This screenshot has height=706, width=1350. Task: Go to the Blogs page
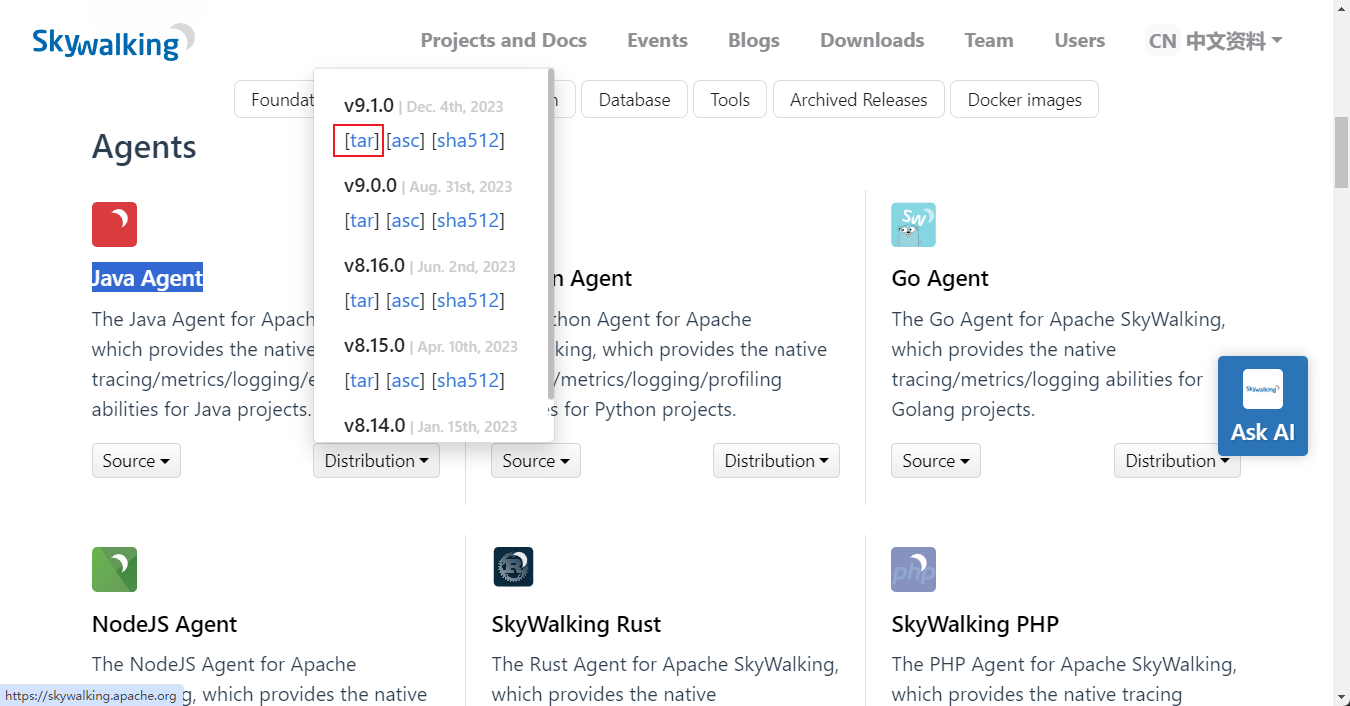[x=753, y=41]
